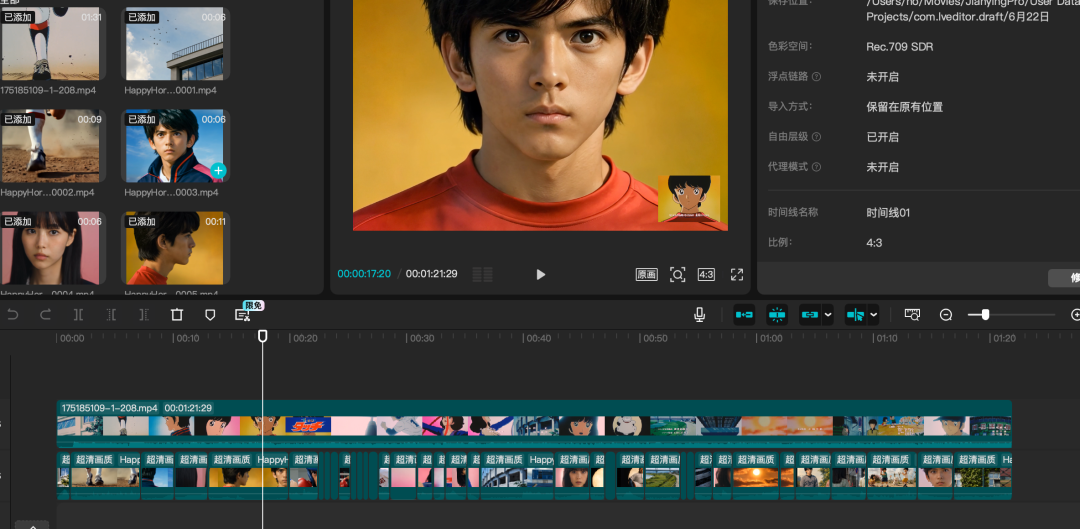Click the timeline zoom slider handle
The height and width of the screenshot is (529, 1080).
(986, 315)
